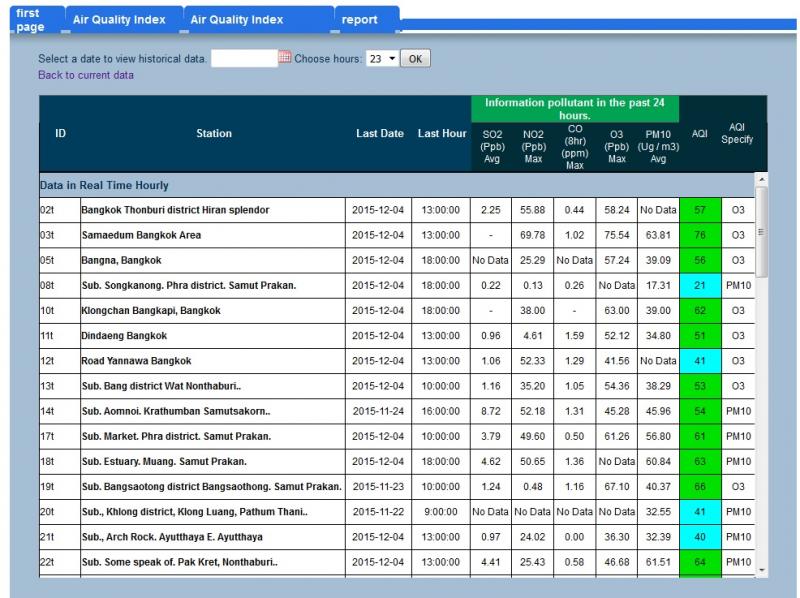Select the Dindaeng Bangkok station row
800x598 pixels.
coord(397,336)
